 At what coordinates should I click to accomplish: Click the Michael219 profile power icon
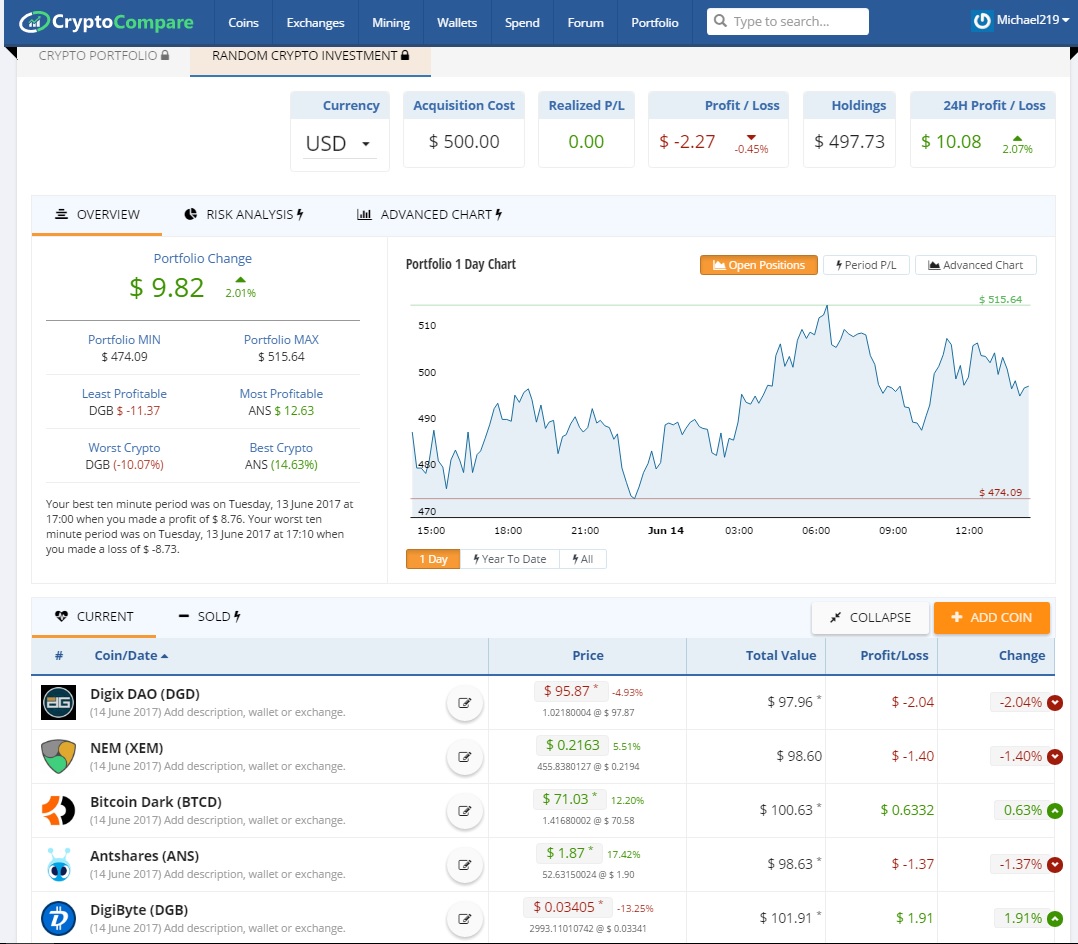point(982,21)
